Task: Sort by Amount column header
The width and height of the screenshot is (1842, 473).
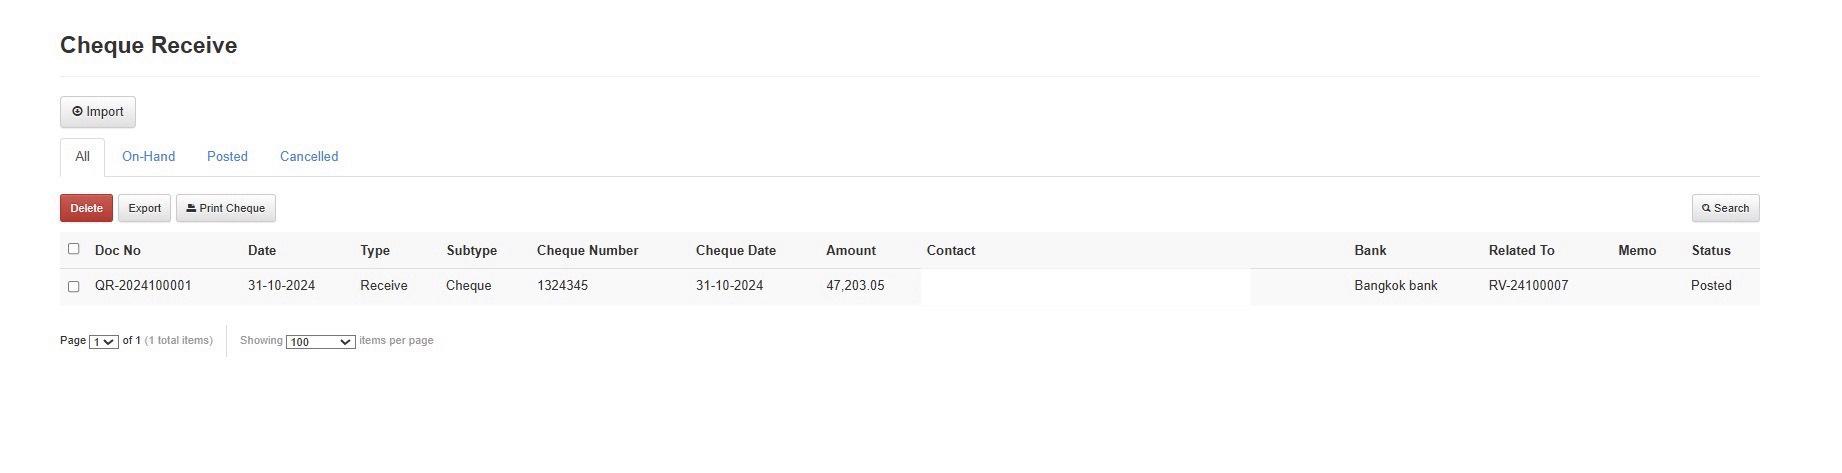Action: point(850,251)
